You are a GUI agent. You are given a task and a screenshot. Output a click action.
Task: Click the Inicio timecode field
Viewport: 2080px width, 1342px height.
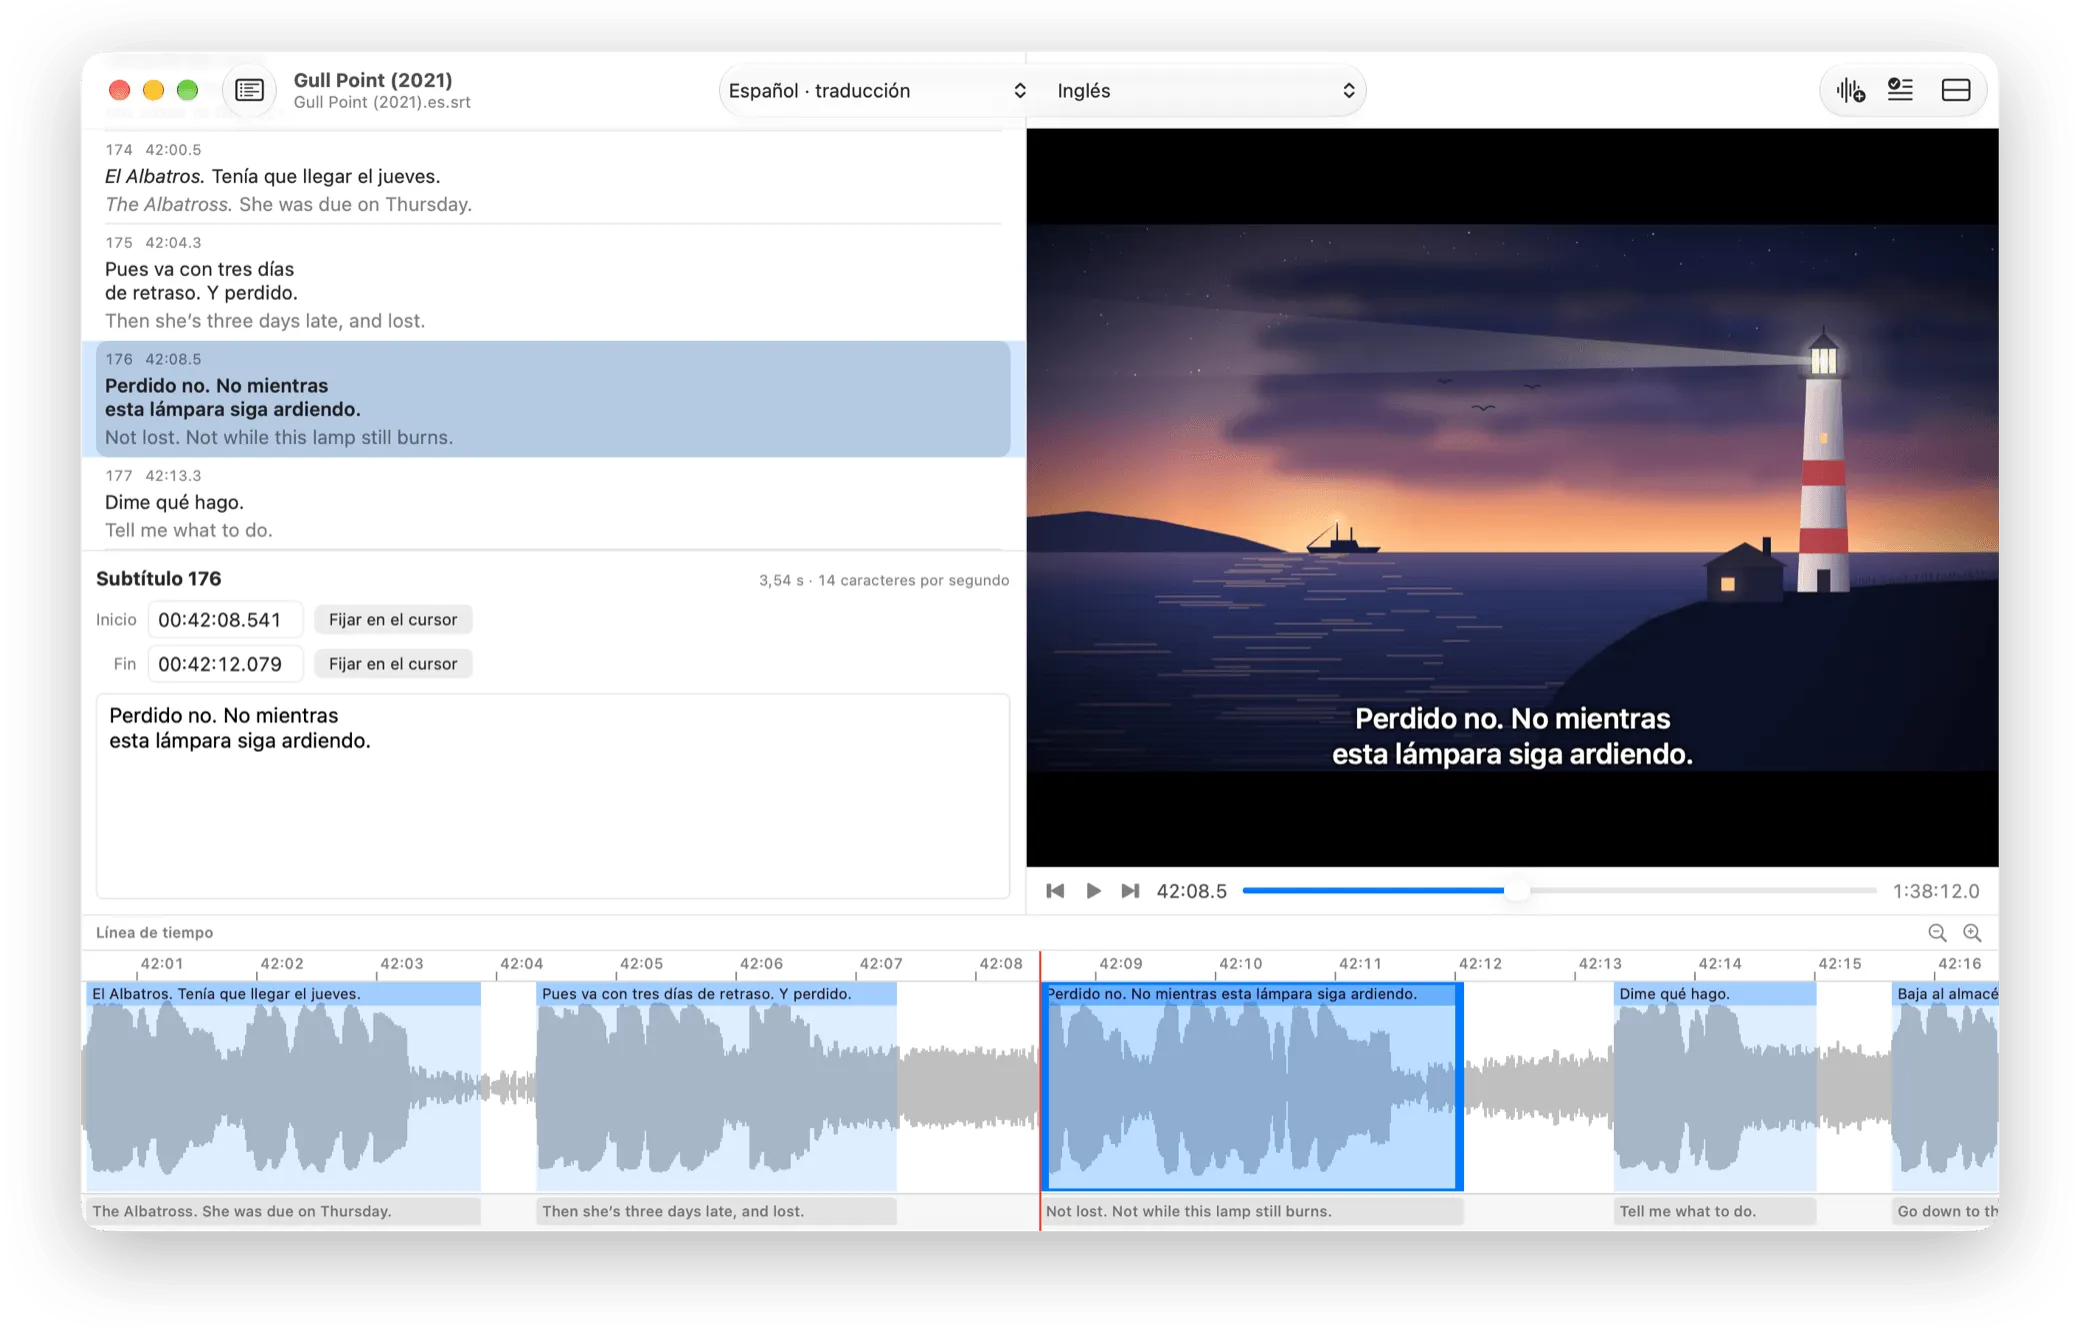[225, 620]
